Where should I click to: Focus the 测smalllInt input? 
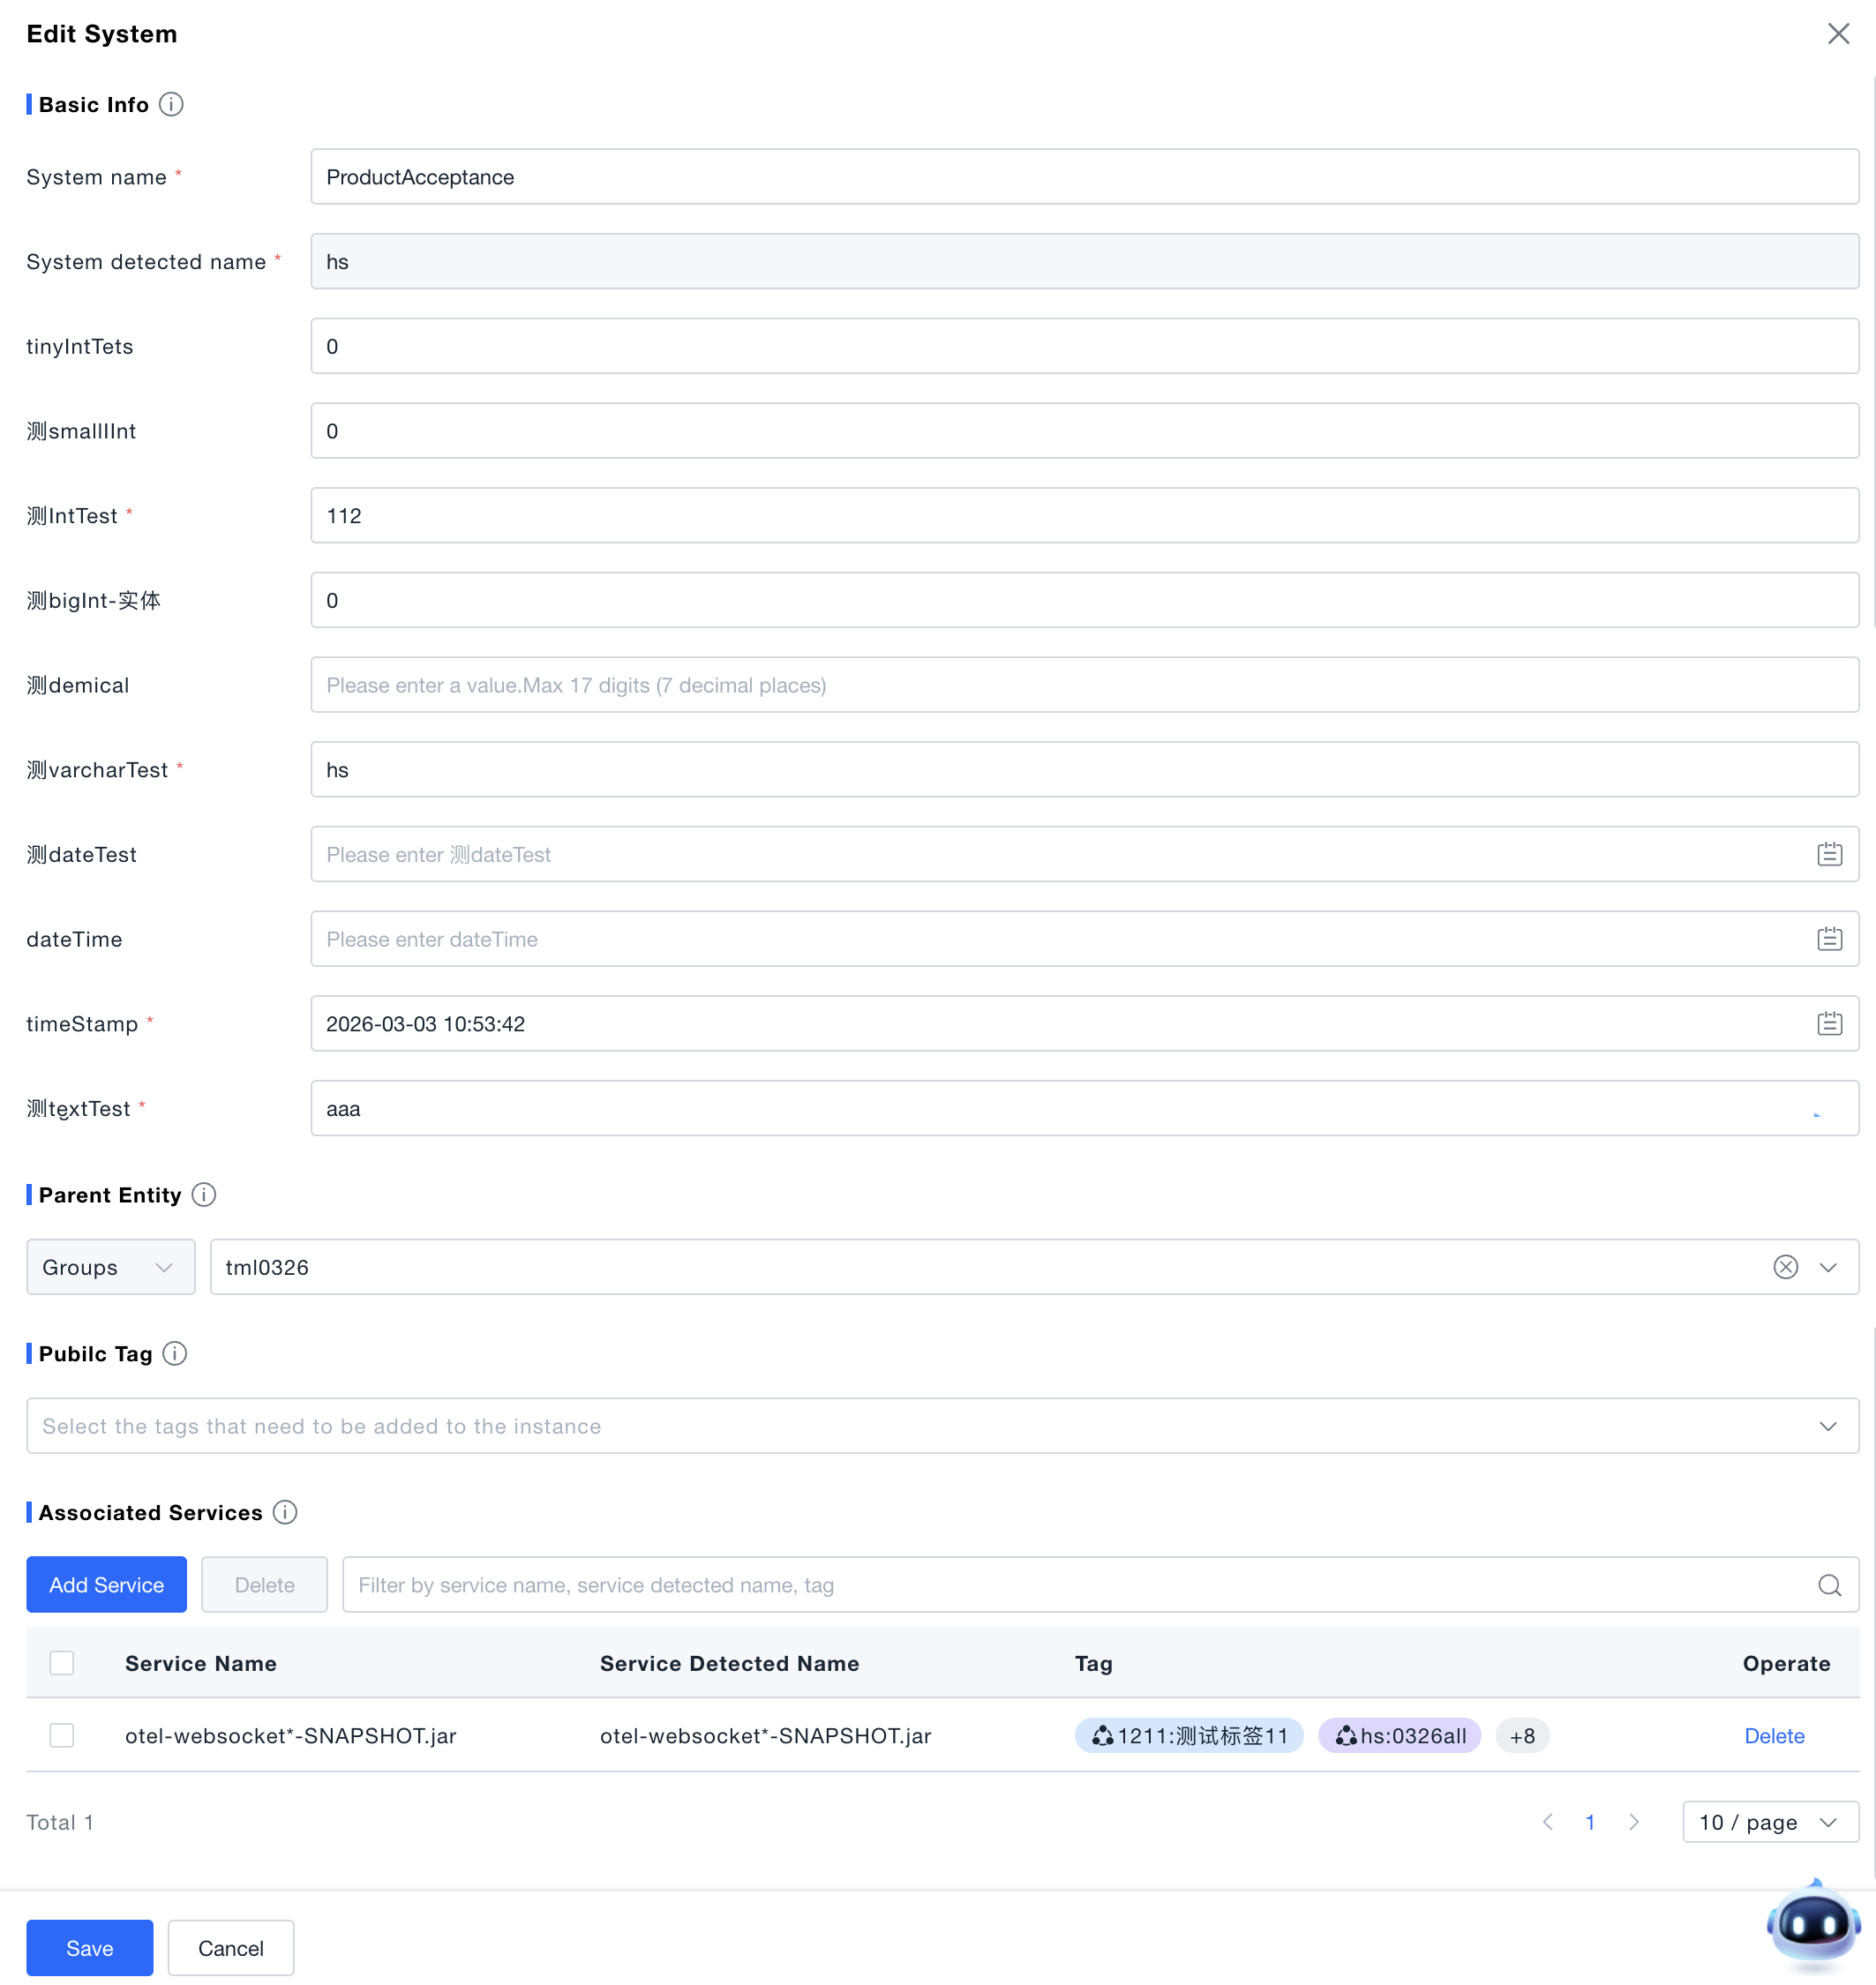[x=1084, y=431]
